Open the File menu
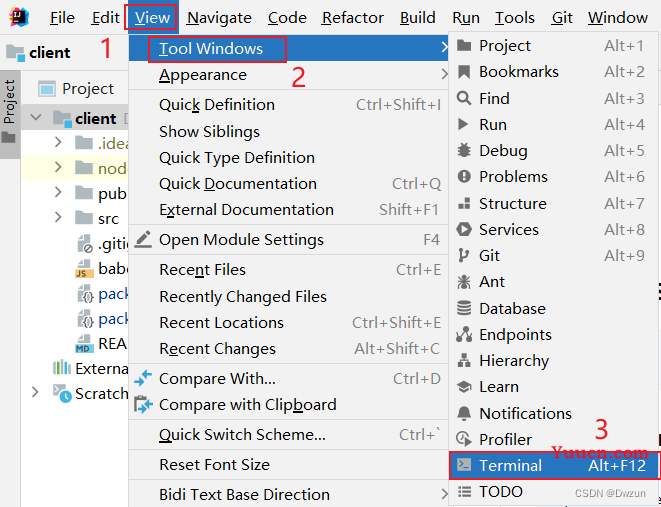This screenshot has height=507, width=661. 62,18
